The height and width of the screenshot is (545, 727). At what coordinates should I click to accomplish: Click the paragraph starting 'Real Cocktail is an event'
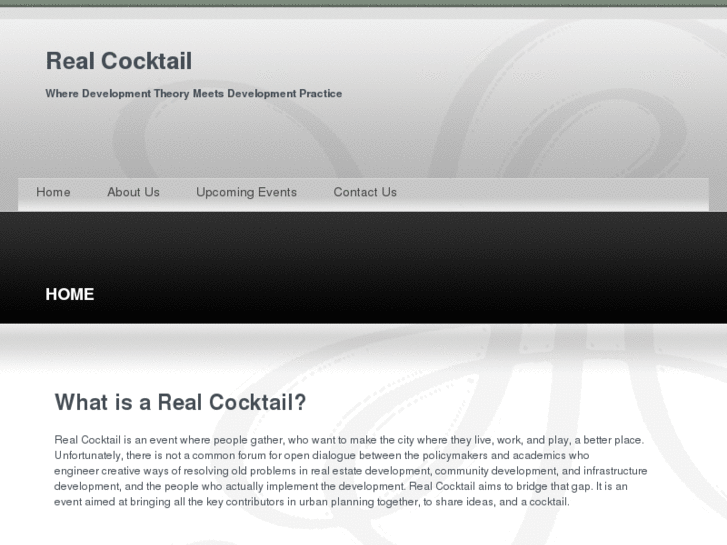[351, 471]
